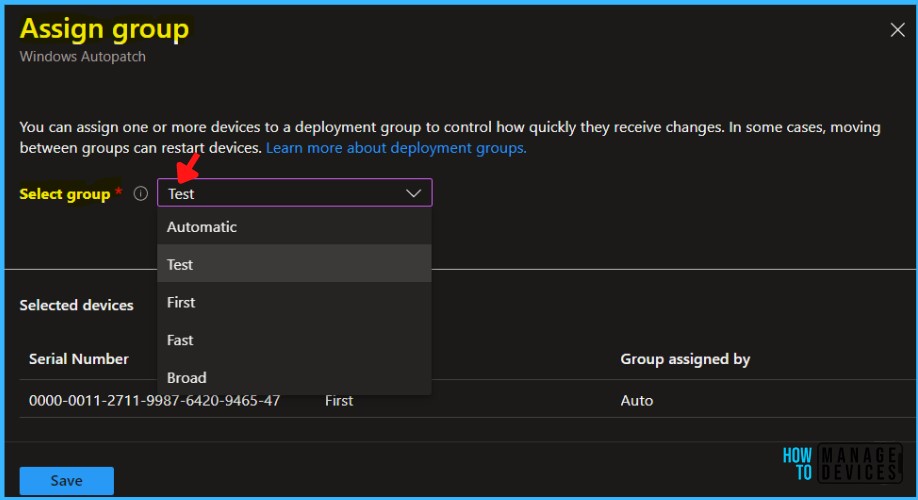
Task: Click the Windows Autopatch subtitle
Action: coord(83,57)
